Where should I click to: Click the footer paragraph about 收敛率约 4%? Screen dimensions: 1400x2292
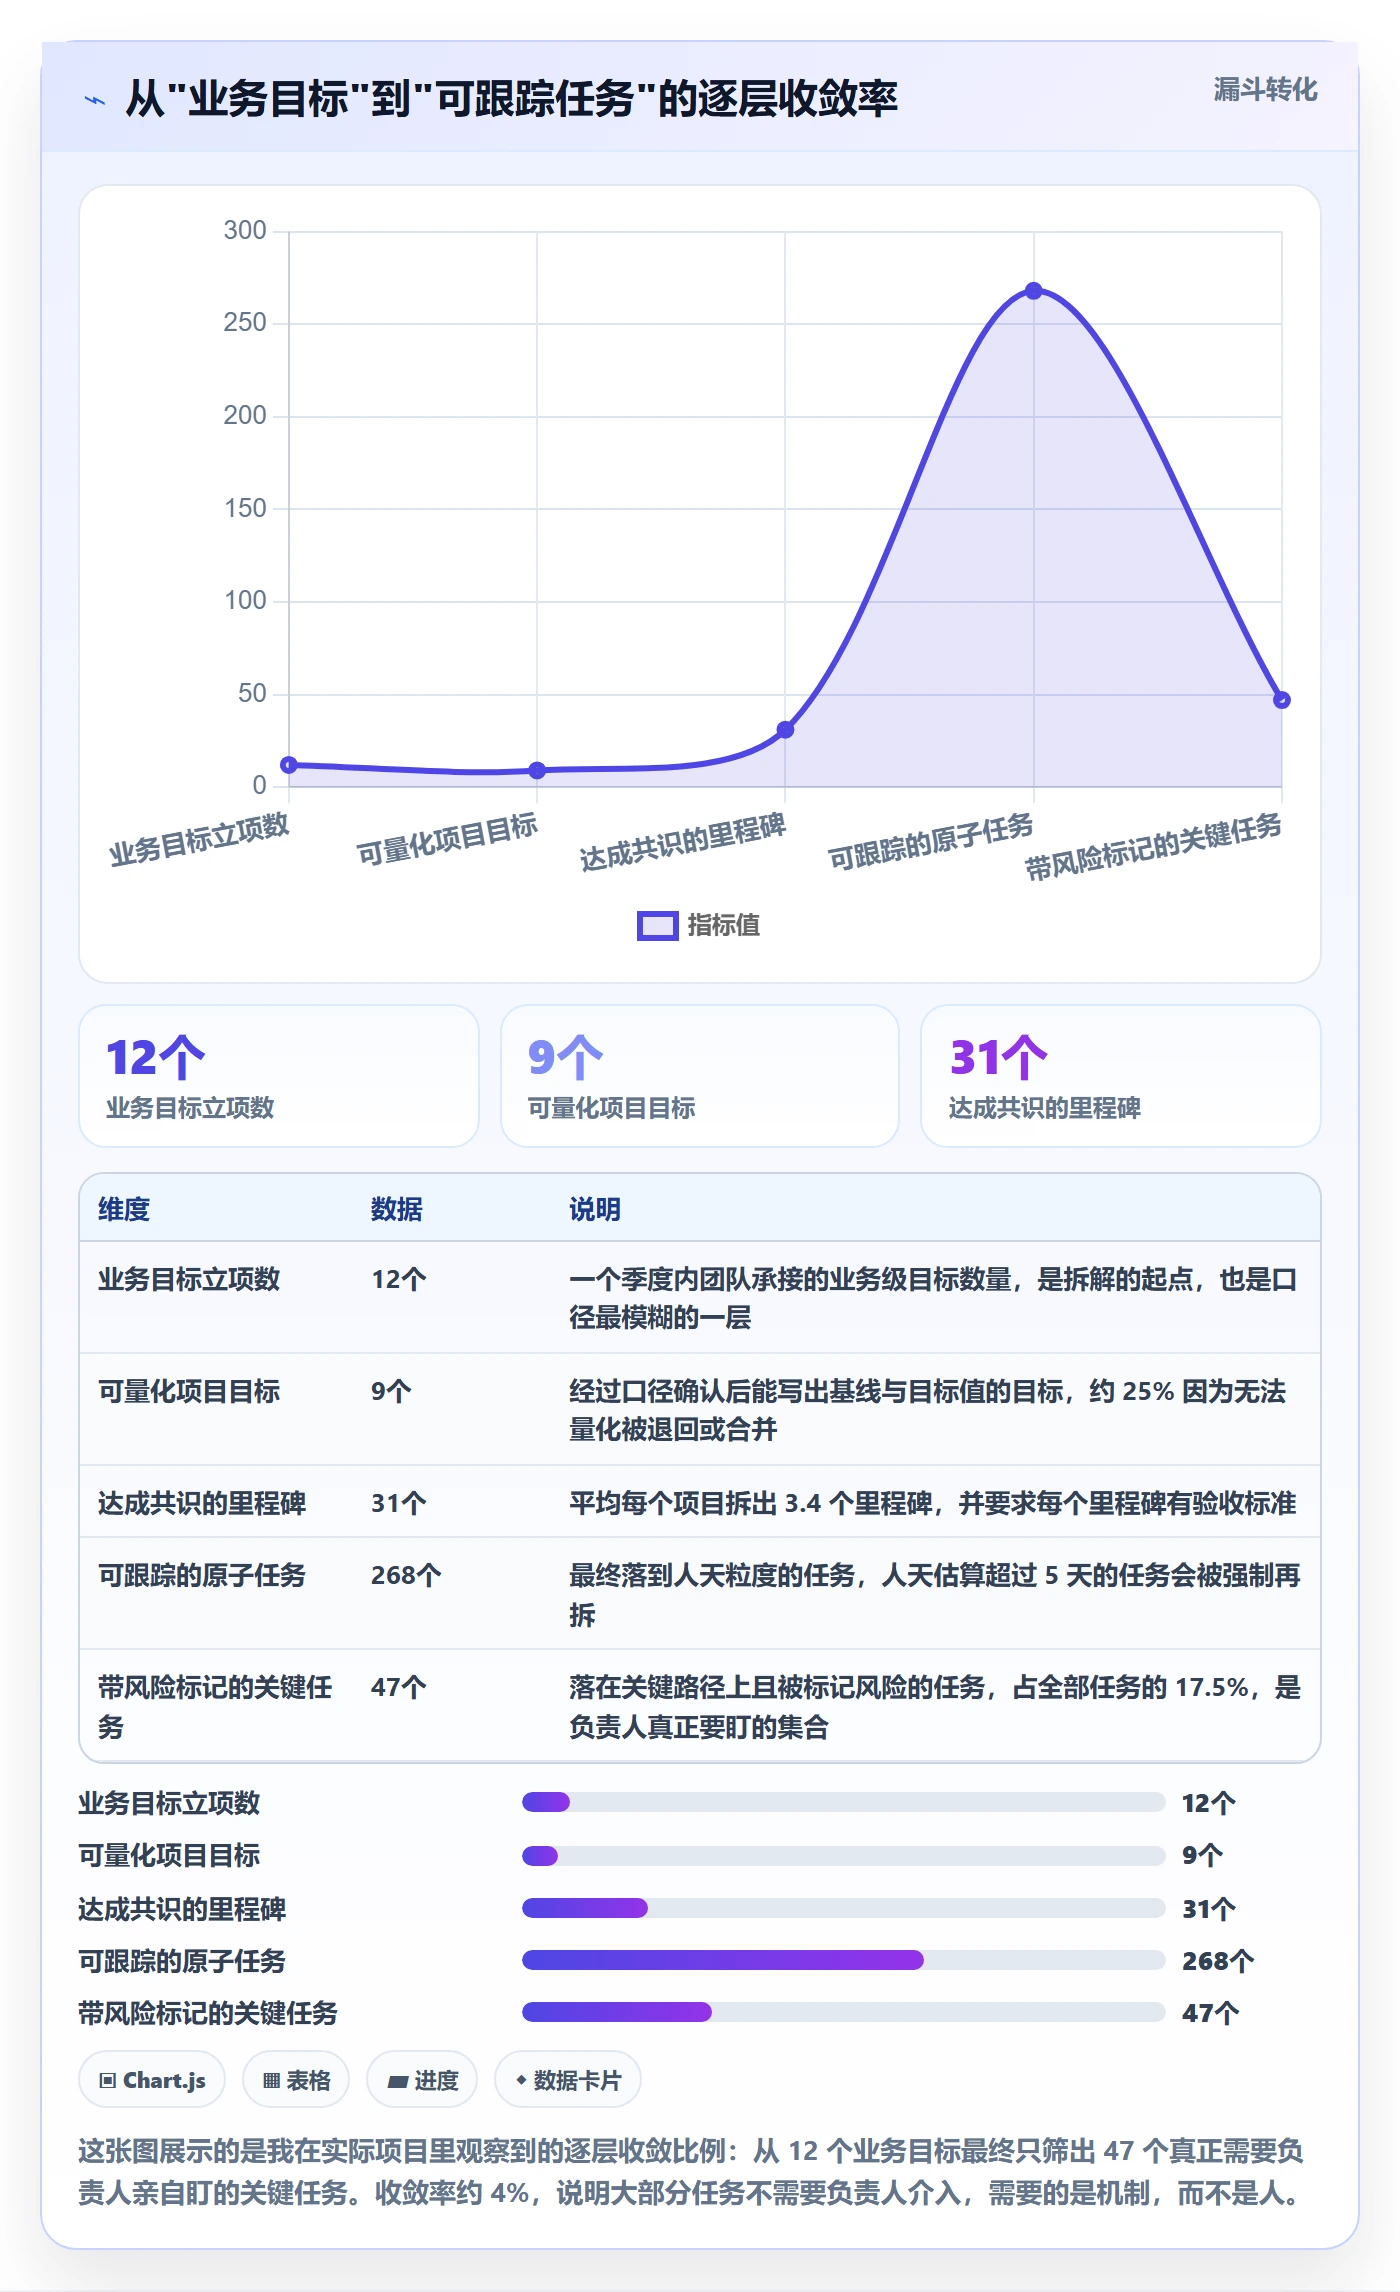tap(692, 2172)
